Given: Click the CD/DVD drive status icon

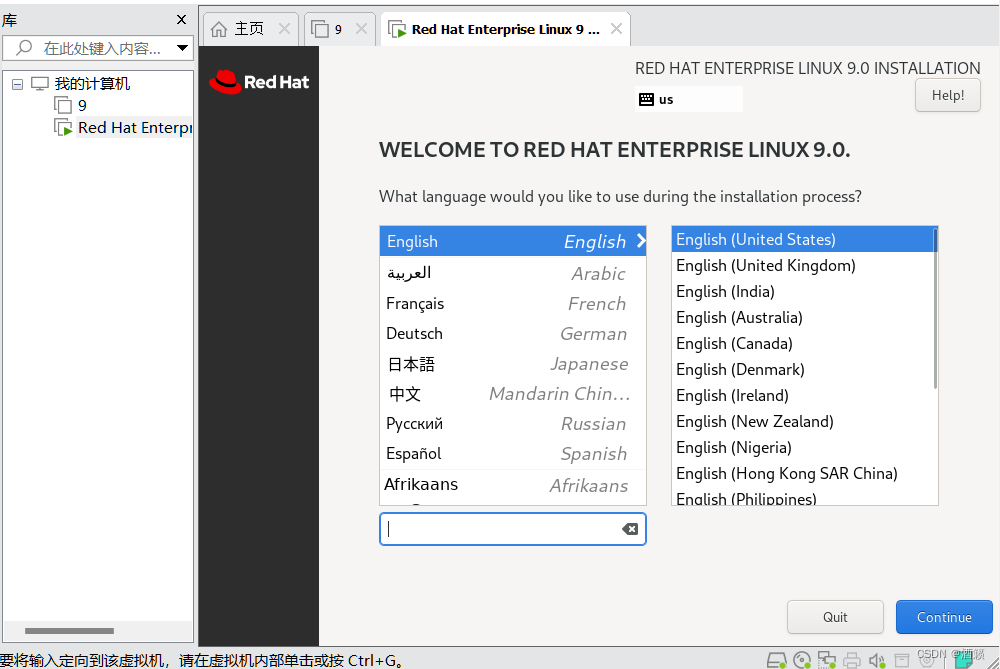Looking at the screenshot, I should click(x=802, y=661).
